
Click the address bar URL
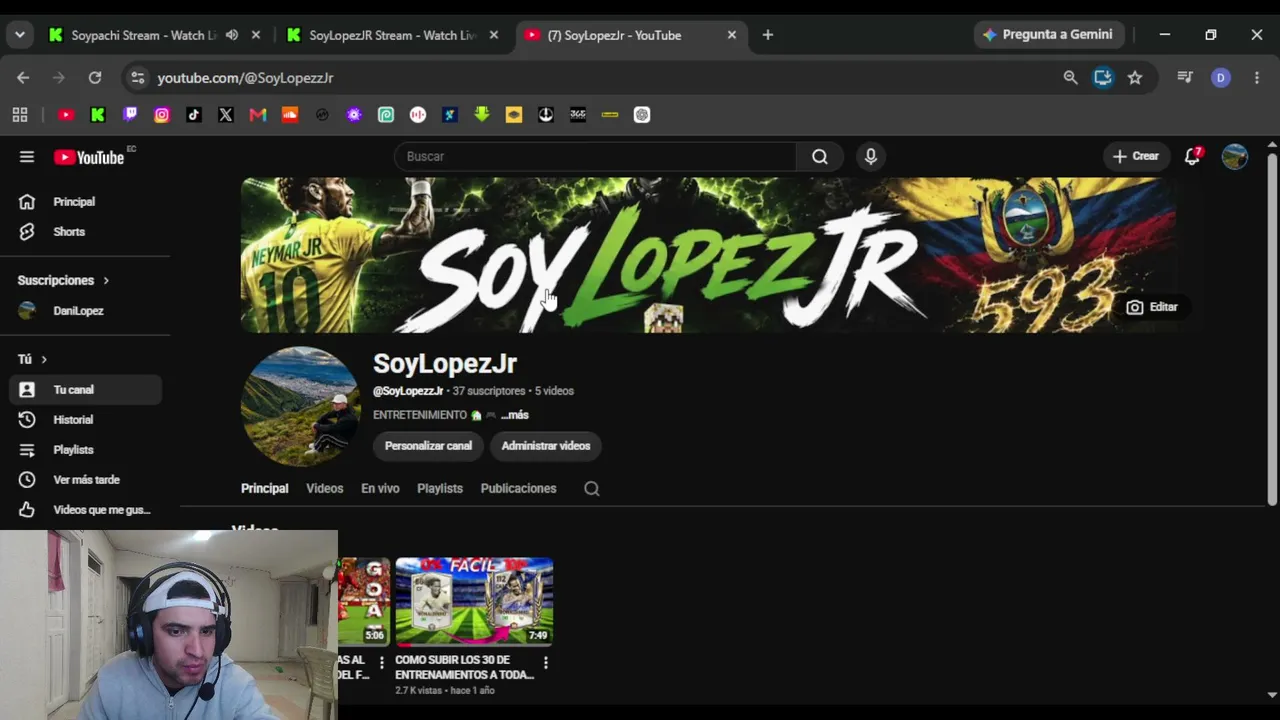(x=245, y=77)
